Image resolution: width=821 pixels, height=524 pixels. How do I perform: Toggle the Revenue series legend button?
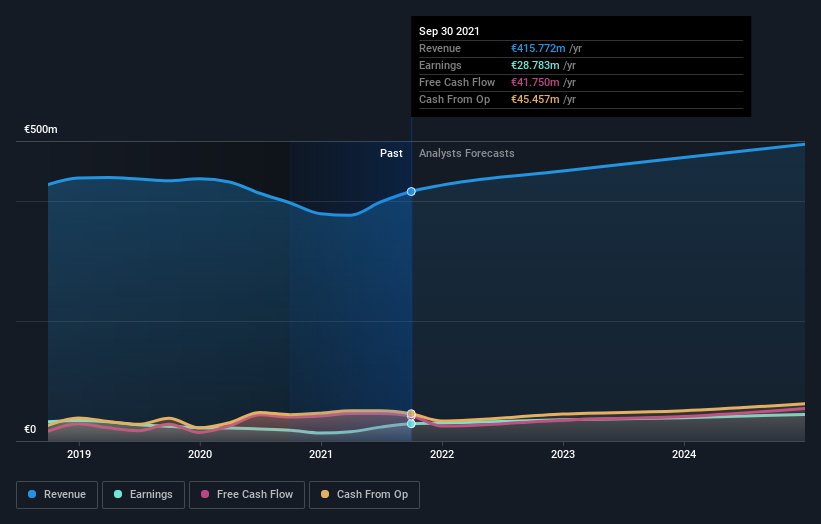coord(57,495)
